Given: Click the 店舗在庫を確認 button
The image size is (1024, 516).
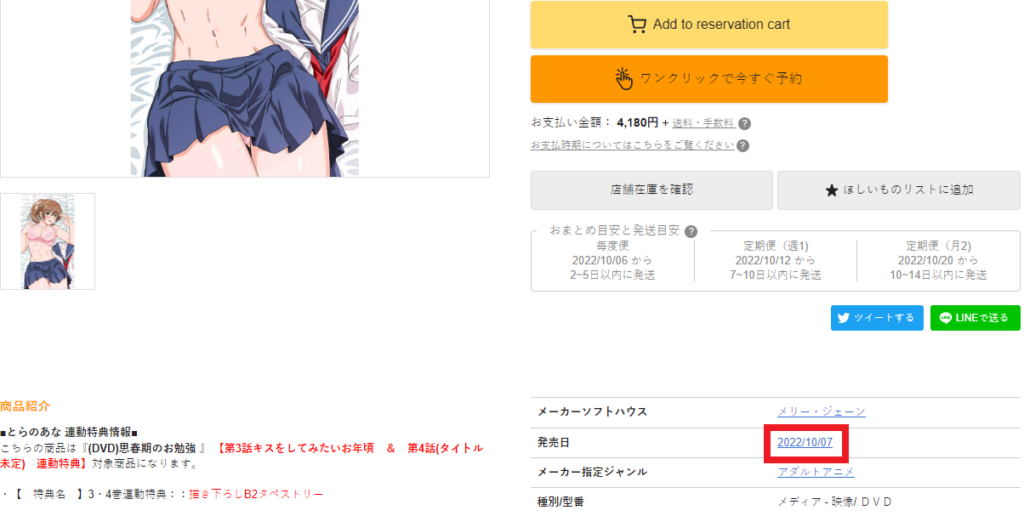Looking at the screenshot, I should 652,190.
